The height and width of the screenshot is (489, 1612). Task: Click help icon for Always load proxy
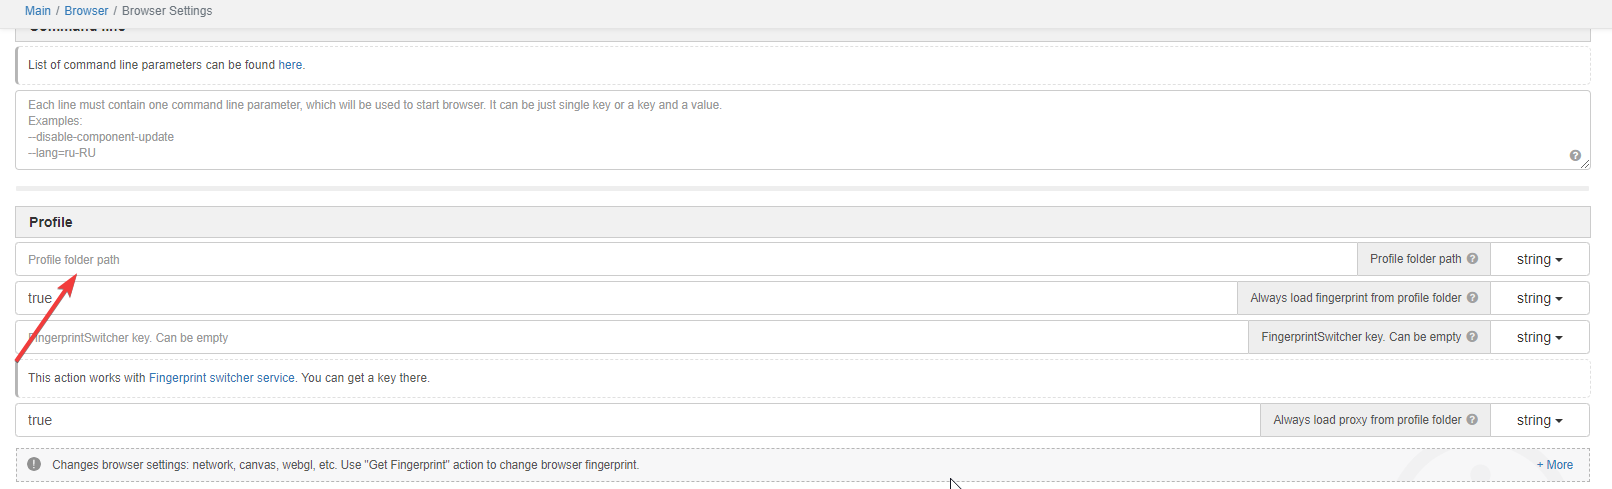click(1472, 420)
